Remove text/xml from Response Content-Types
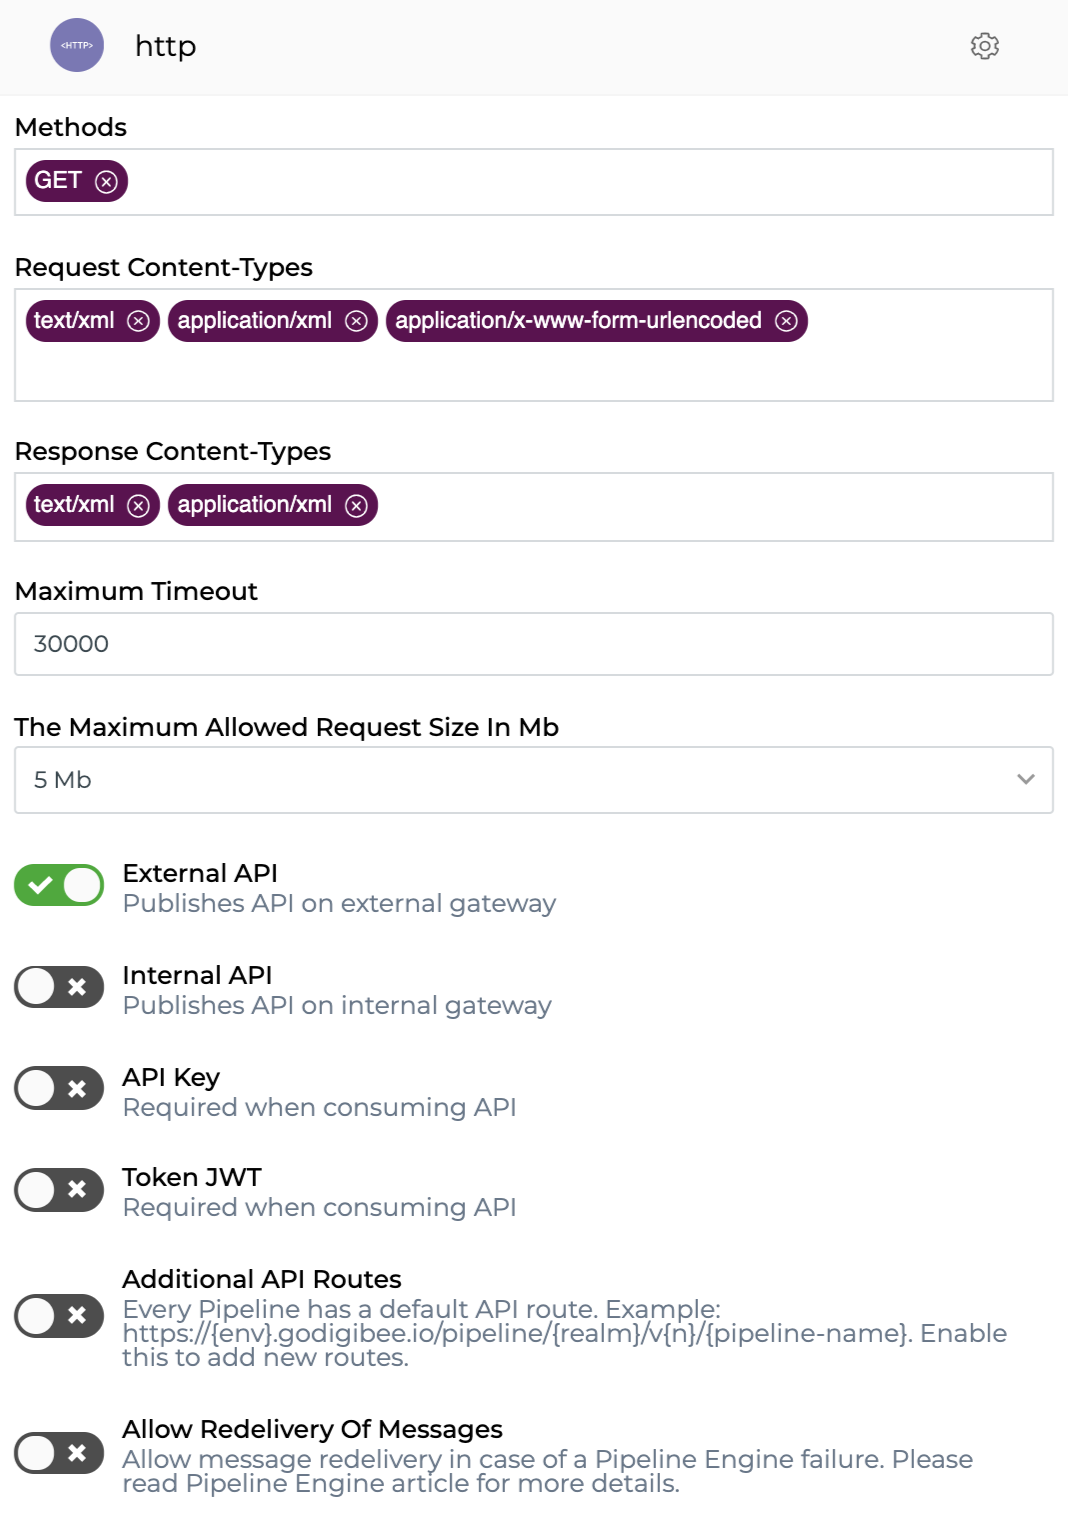 point(139,506)
